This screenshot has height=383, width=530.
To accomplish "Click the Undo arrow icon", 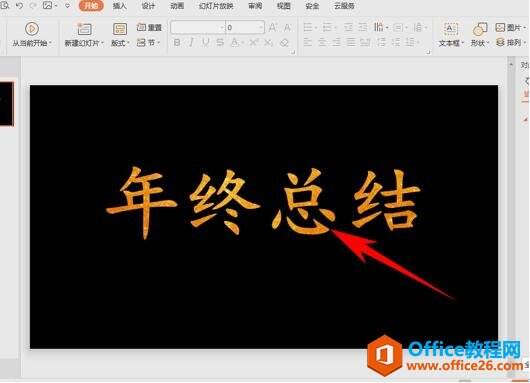I will coord(19,6).
